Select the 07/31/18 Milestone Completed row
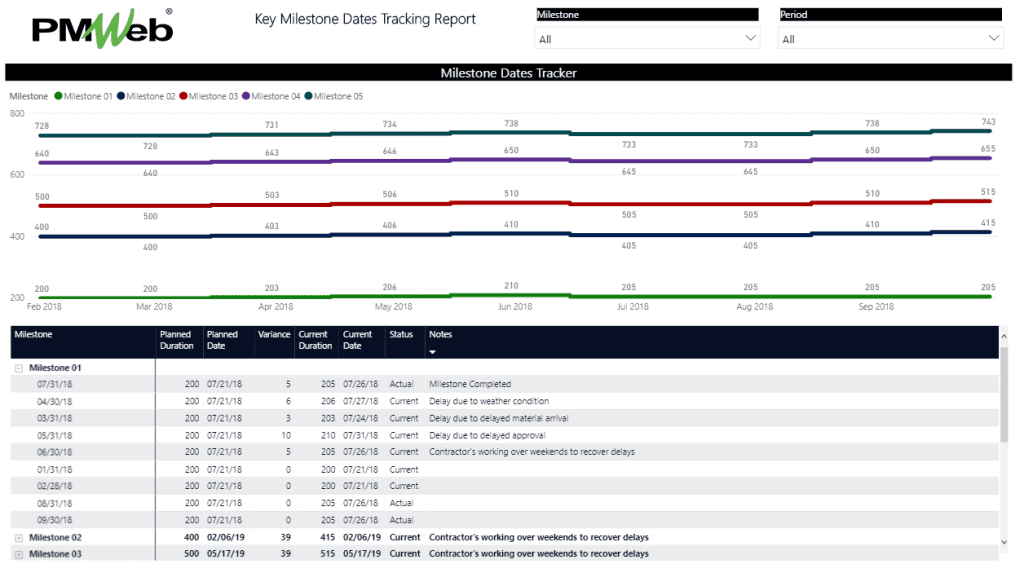 click(470, 384)
